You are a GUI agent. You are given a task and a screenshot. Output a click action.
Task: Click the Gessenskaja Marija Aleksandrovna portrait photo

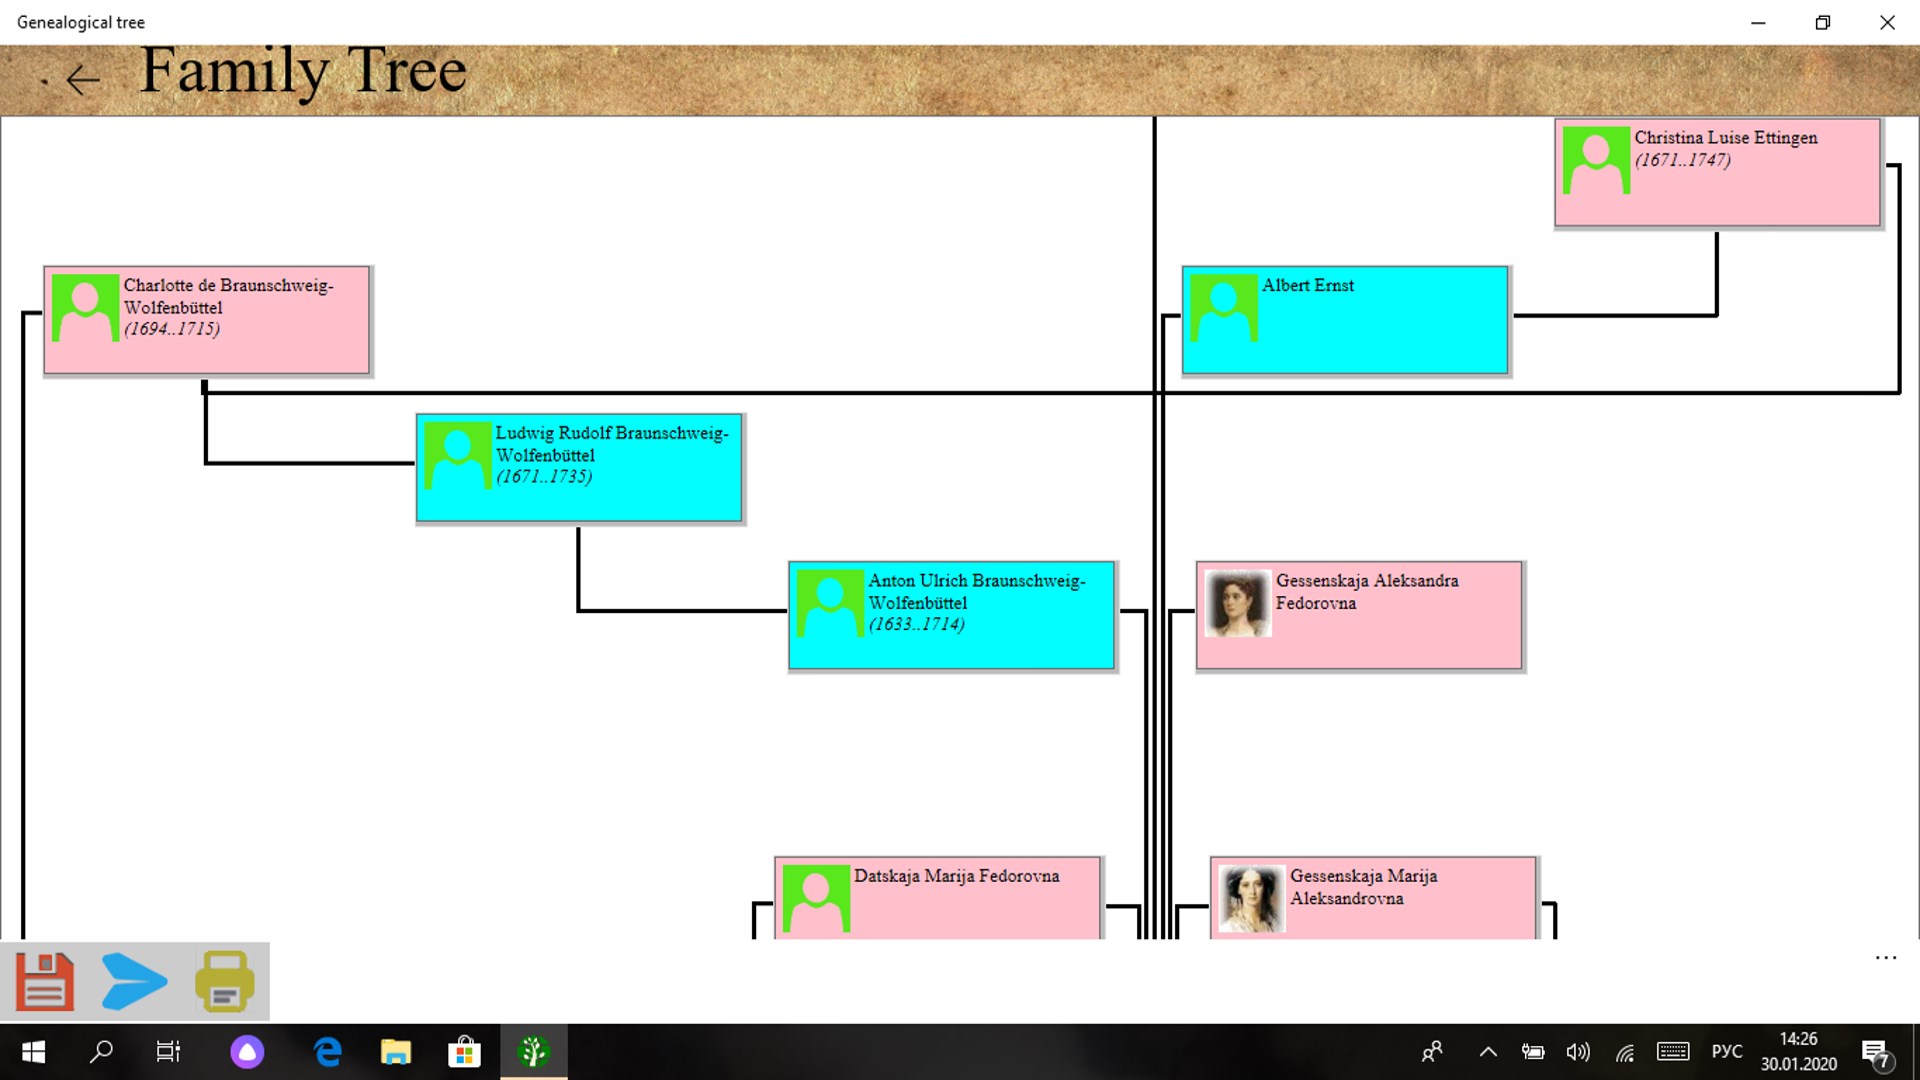coord(1251,898)
